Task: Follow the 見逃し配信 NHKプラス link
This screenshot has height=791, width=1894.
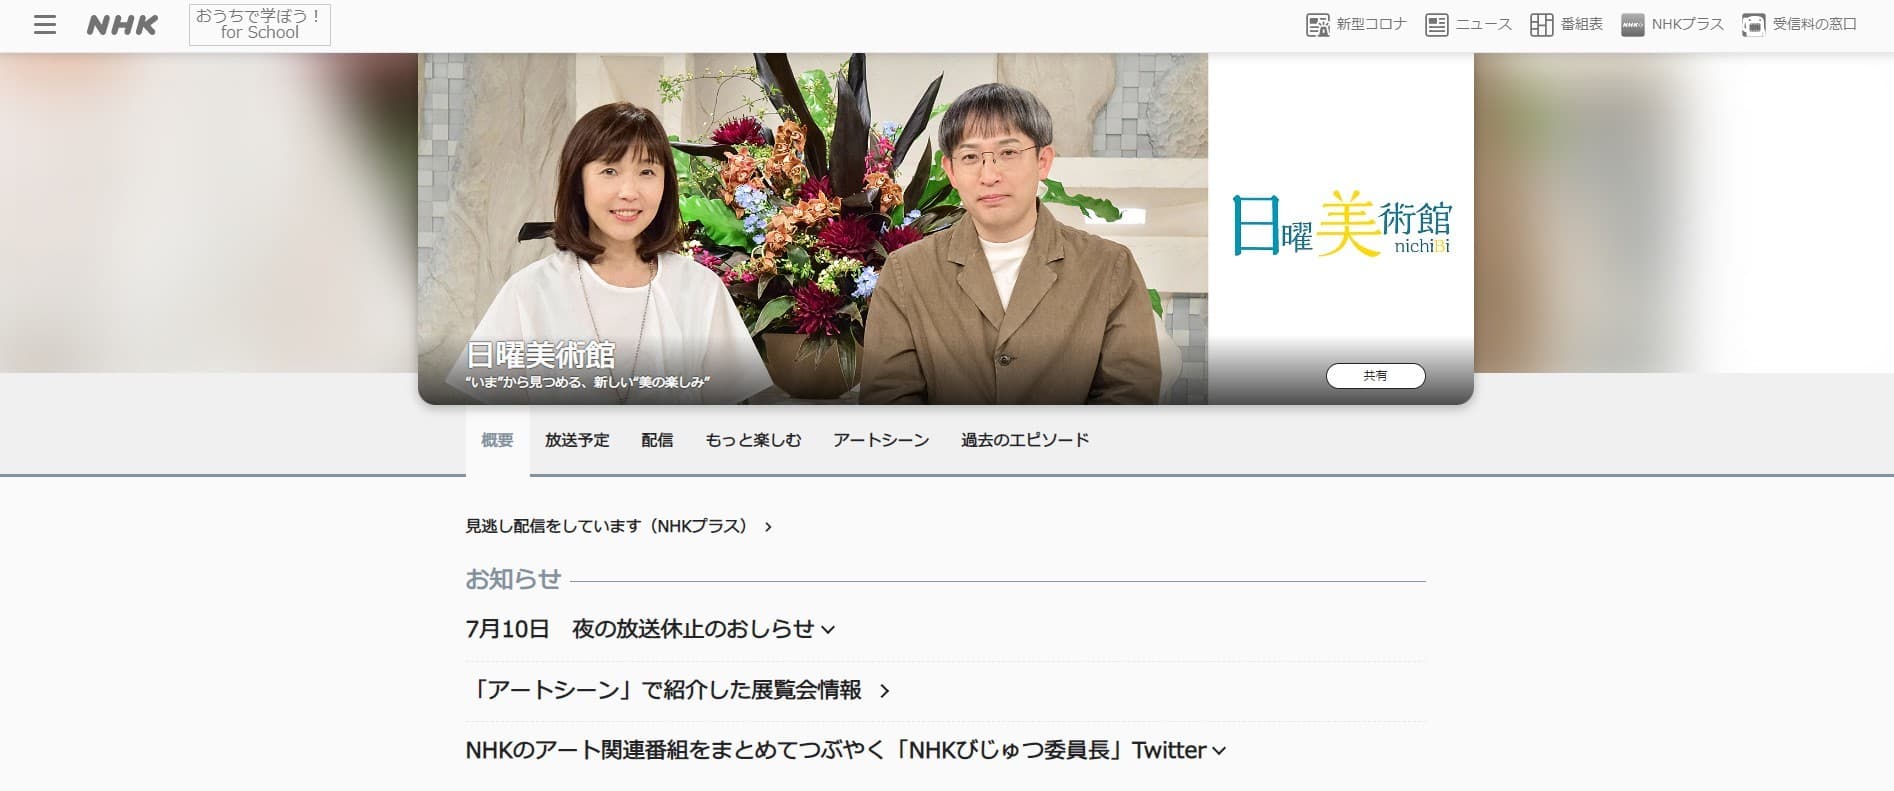Action: click(618, 526)
